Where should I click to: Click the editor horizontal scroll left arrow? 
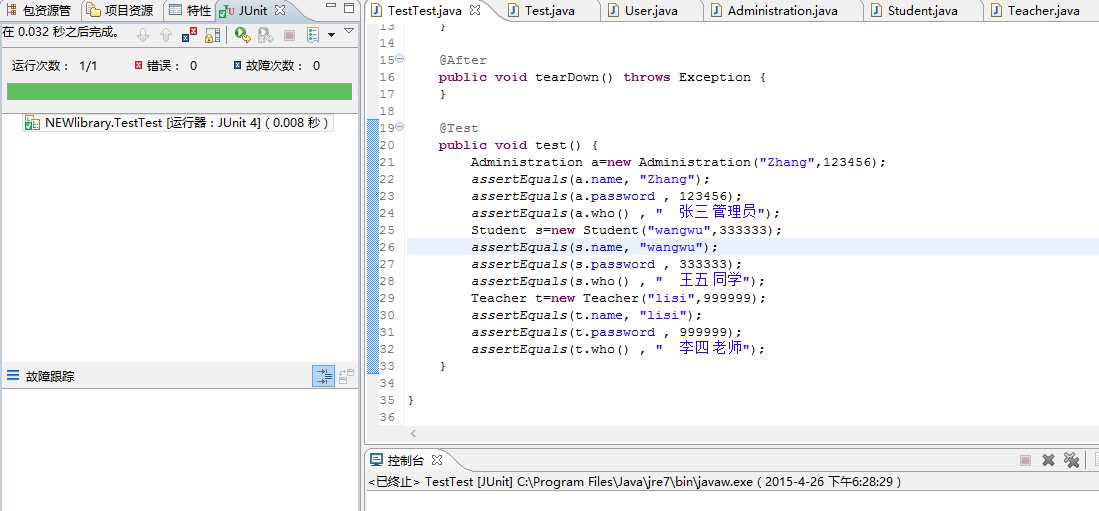point(413,434)
